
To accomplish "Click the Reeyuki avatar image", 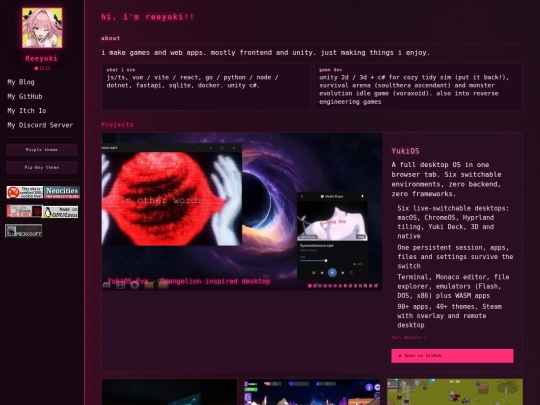I will pyautogui.click(x=42, y=28).
